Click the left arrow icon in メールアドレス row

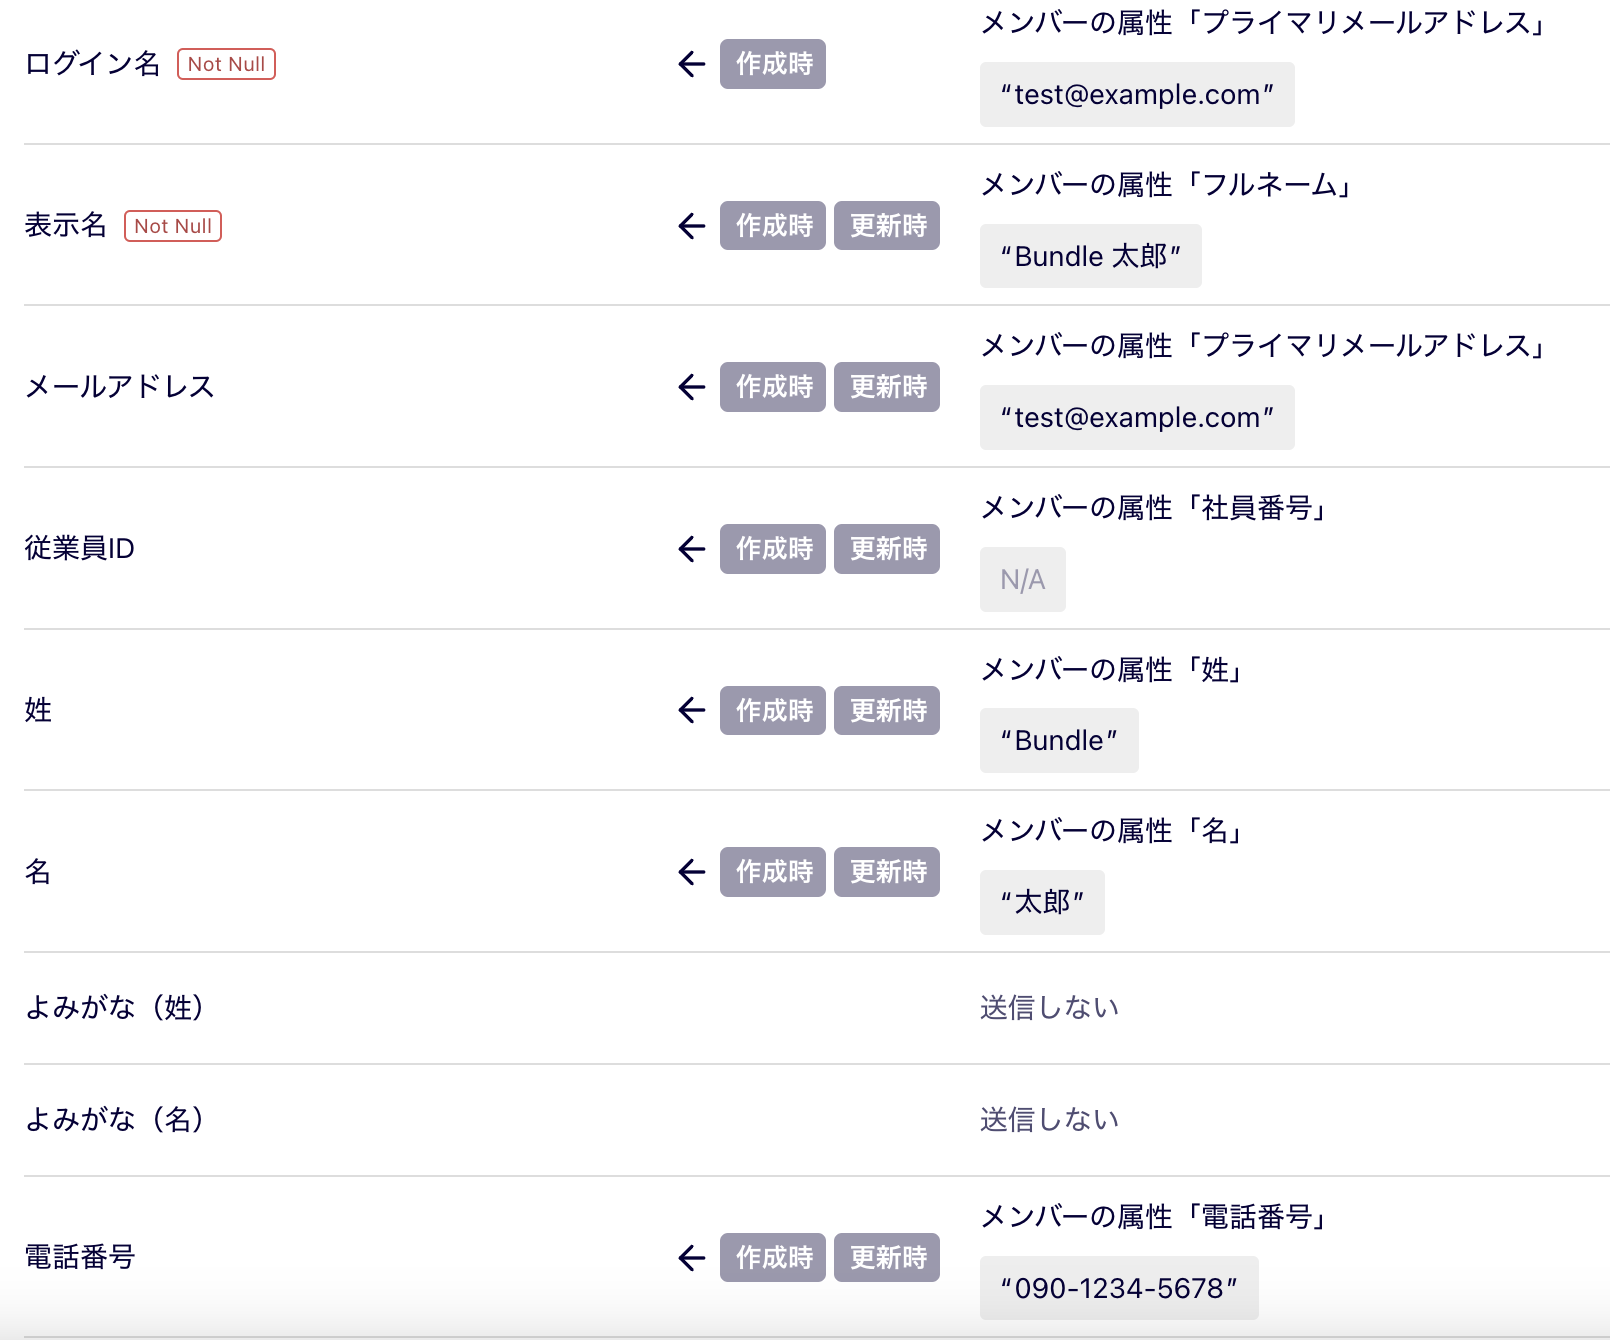point(691,387)
